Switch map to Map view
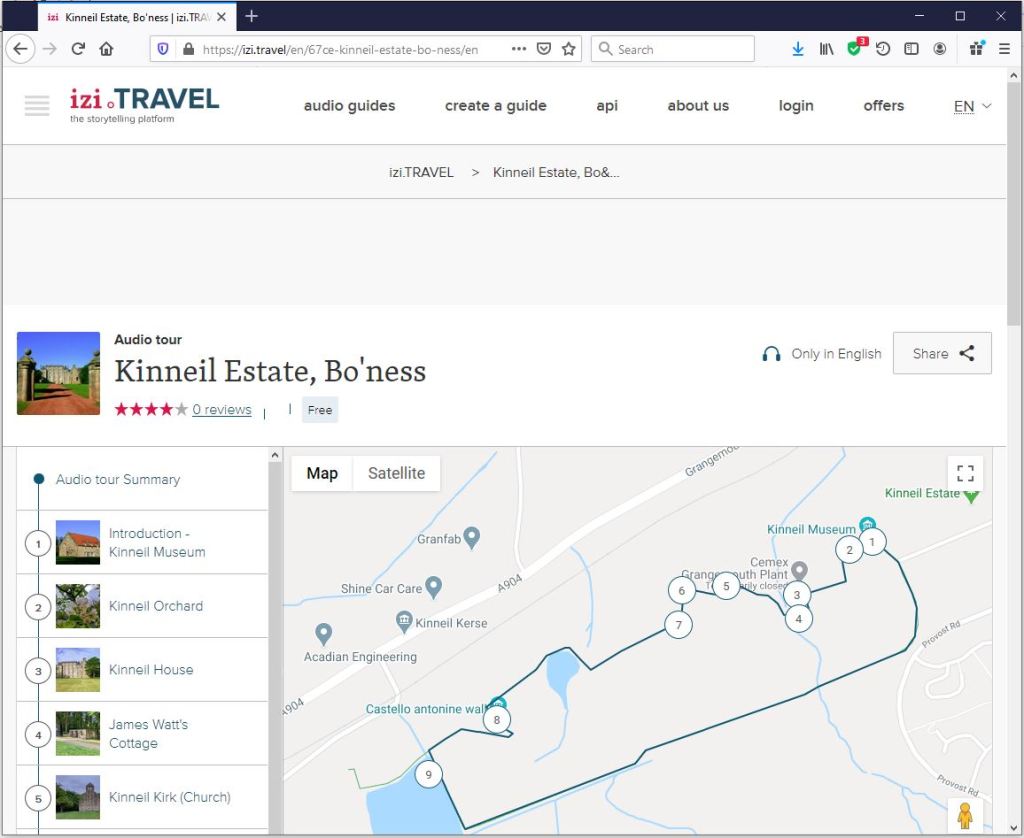The width and height of the screenshot is (1024, 838). [x=322, y=473]
